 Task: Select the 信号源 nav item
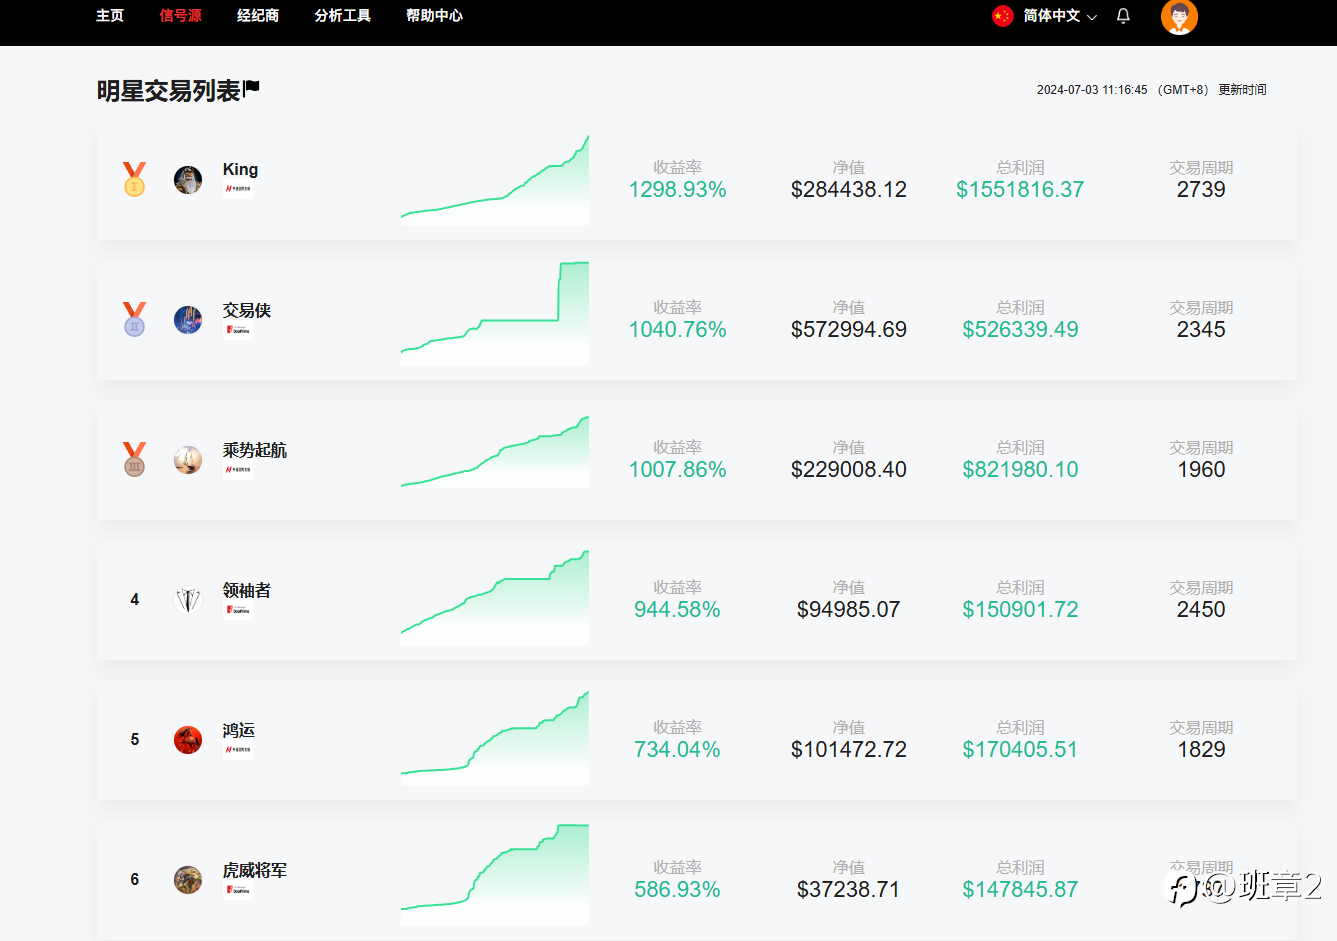[181, 16]
